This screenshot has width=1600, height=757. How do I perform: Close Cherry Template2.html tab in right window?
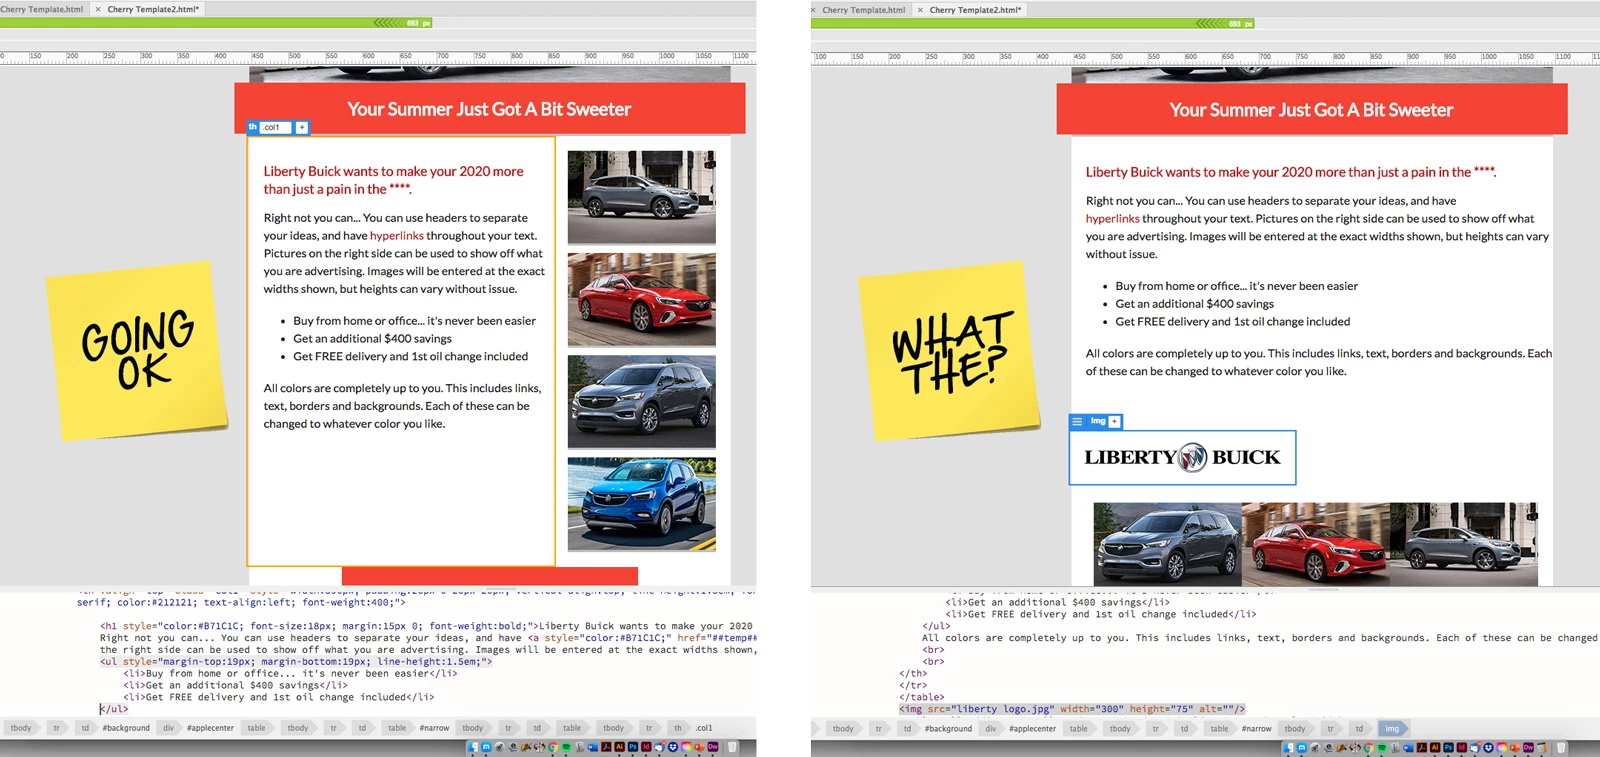pyautogui.click(x=919, y=10)
